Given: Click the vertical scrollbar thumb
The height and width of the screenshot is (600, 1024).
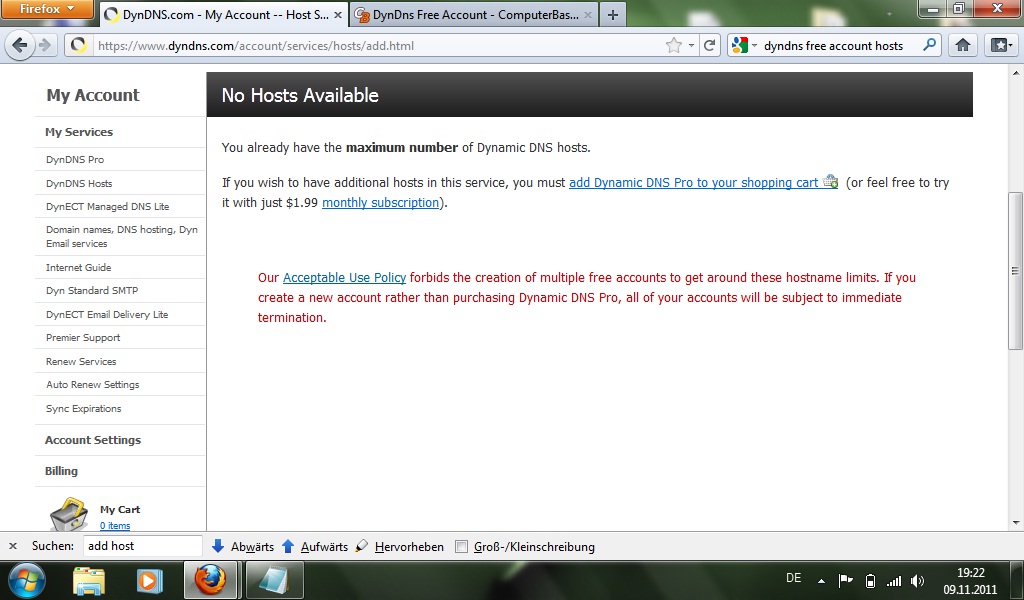Looking at the screenshot, I should [1015, 271].
